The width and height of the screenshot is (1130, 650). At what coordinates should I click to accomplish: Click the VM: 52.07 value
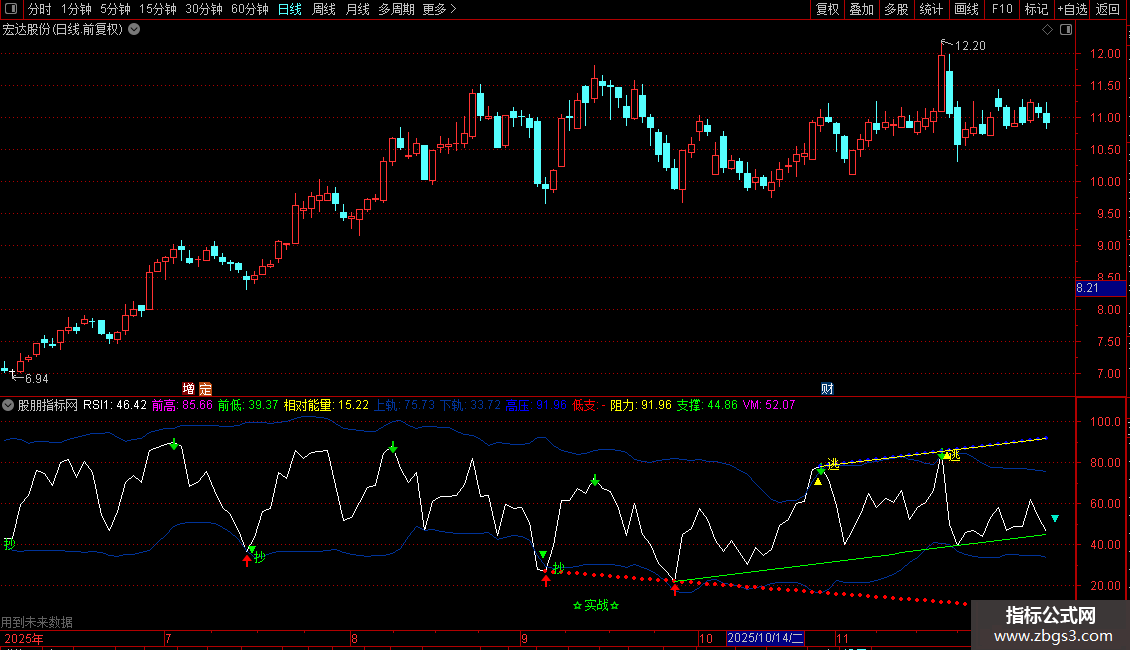[x=769, y=405]
